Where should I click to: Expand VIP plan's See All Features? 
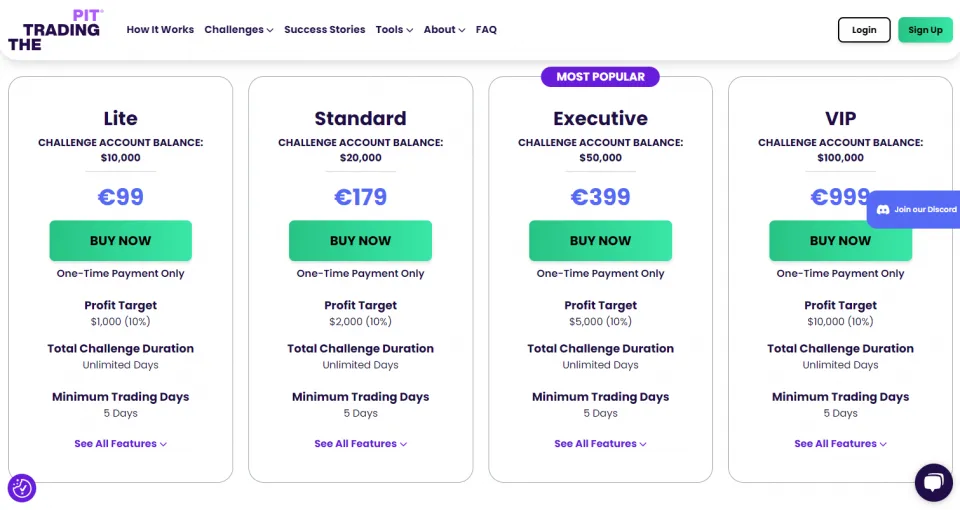pyautogui.click(x=840, y=444)
